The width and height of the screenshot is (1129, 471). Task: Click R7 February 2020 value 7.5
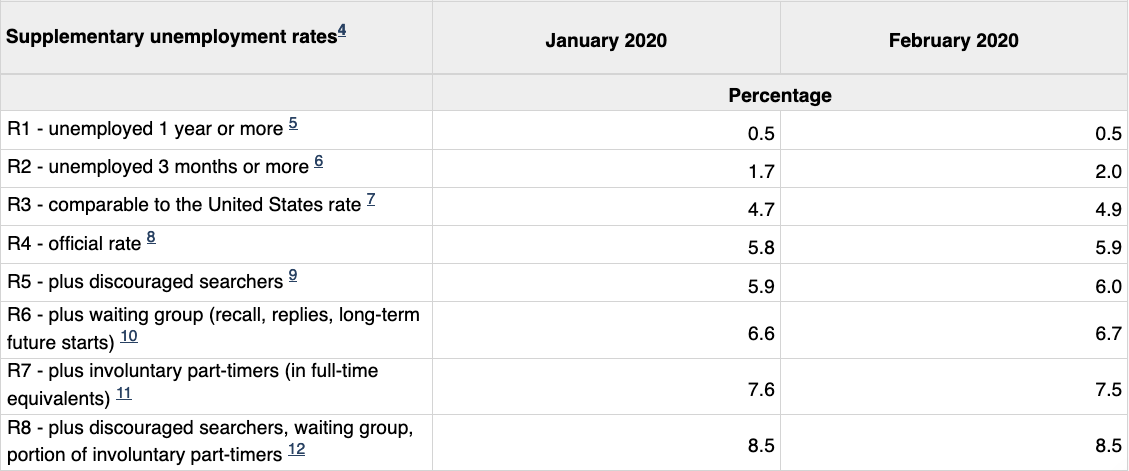click(1108, 390)
